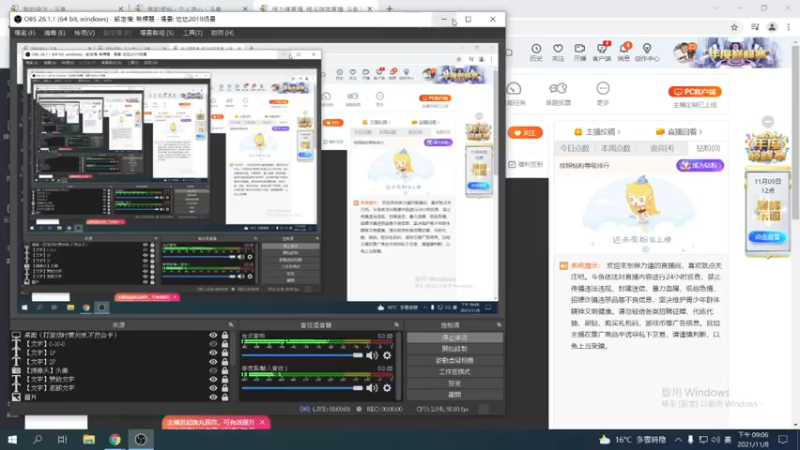Screen dimensions: 800x450
Task: Expand the 直播回看 link
Action: click(x=679, y=132)
